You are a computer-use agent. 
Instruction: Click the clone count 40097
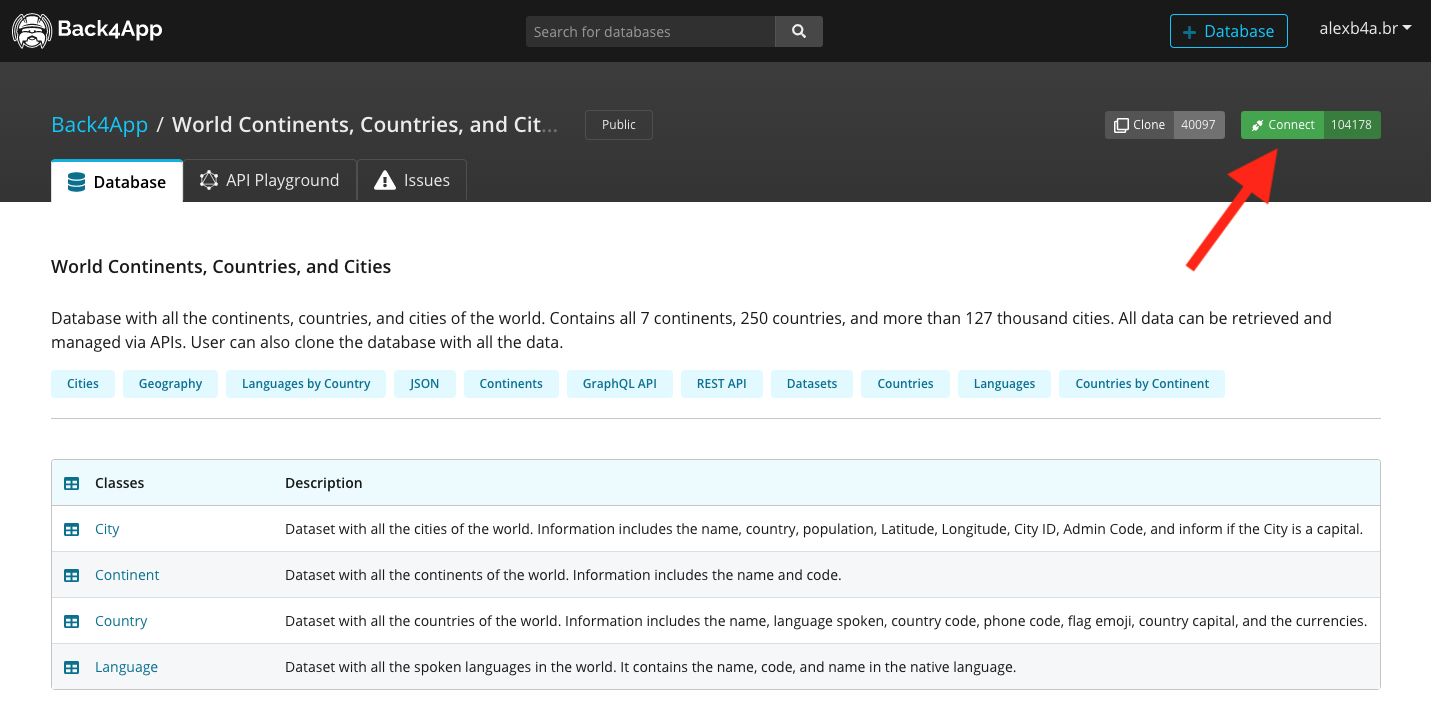click(x=1199, y=125)
